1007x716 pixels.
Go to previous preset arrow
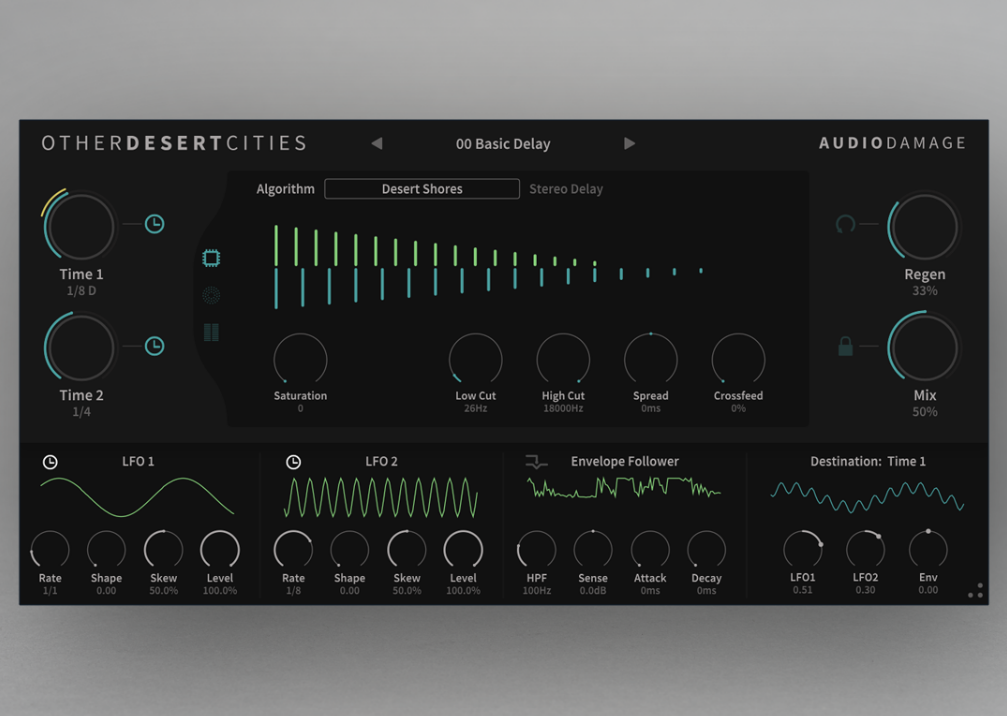(x=377, y=143)
